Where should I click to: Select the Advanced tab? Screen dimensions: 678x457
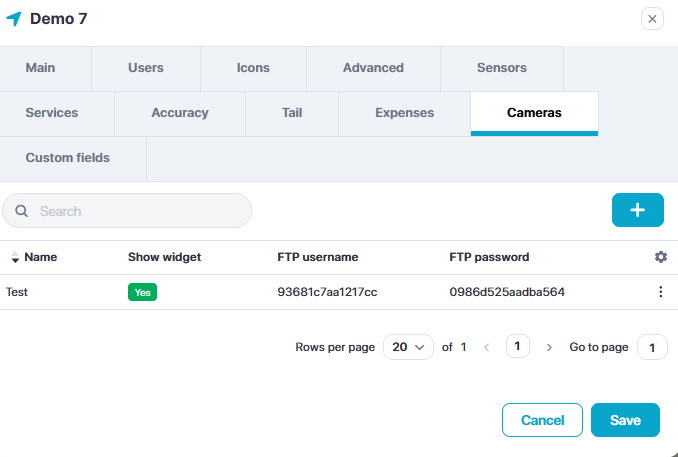[373, 68]
